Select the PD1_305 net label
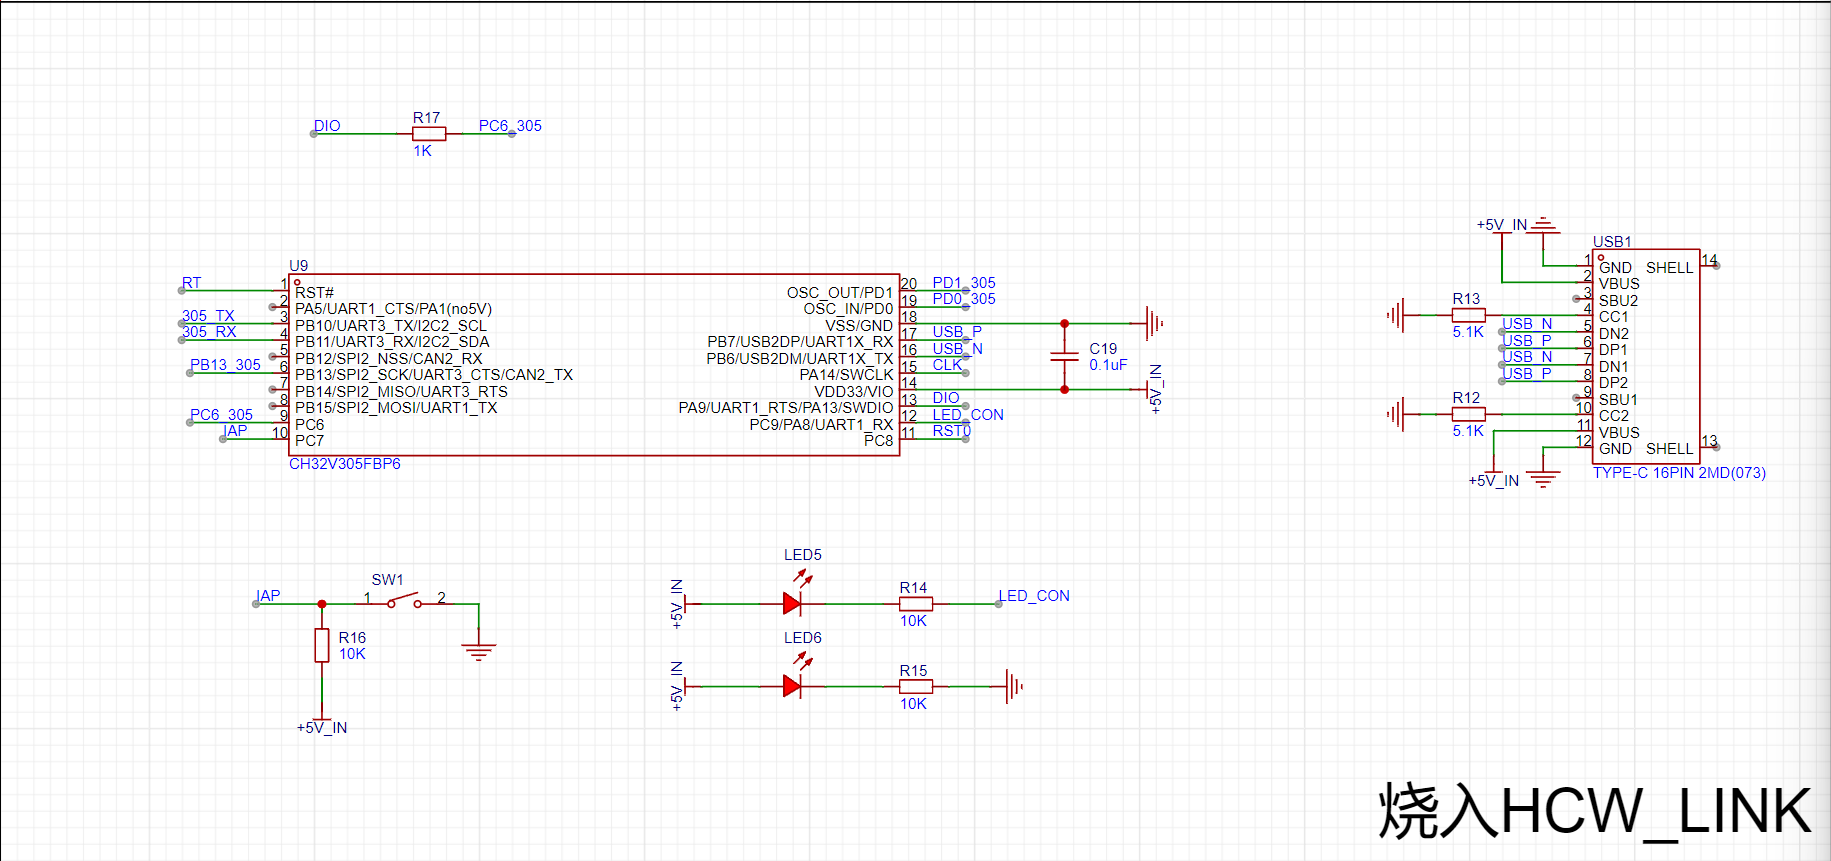This screenshot has height=861, width=1831. [964, 283]
